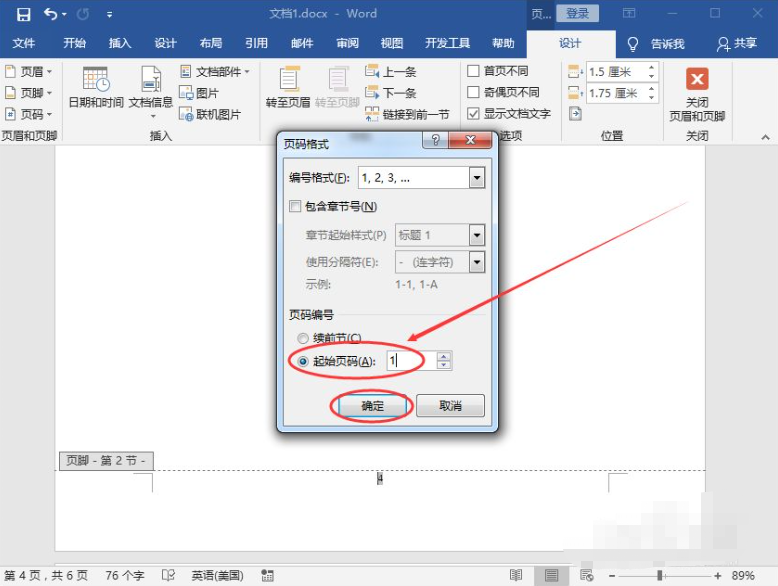Click the page number in footer
The image size is (778, 586).
380,479
